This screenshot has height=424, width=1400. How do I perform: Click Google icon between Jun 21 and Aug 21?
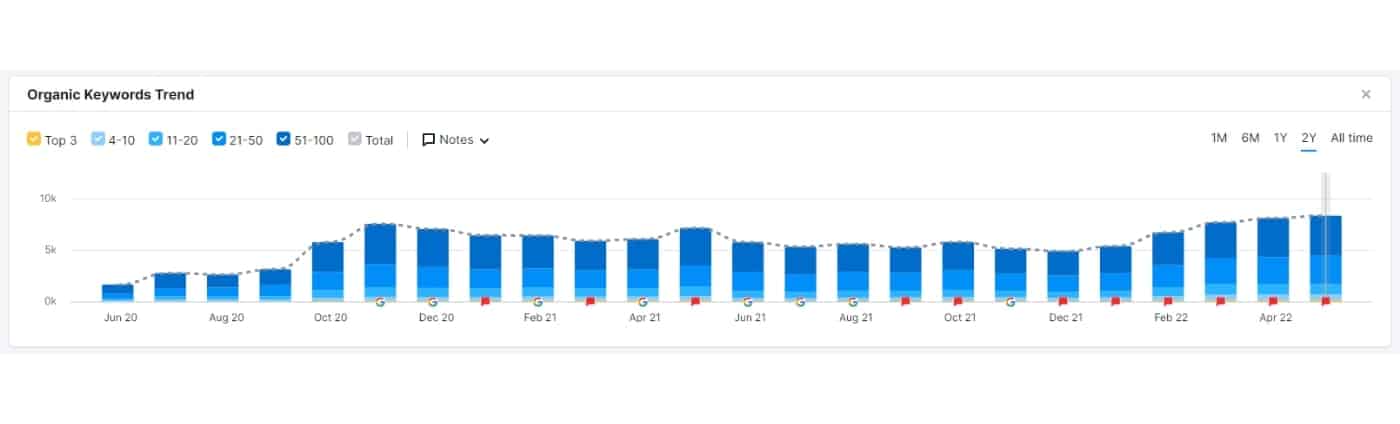coord(800,301)
